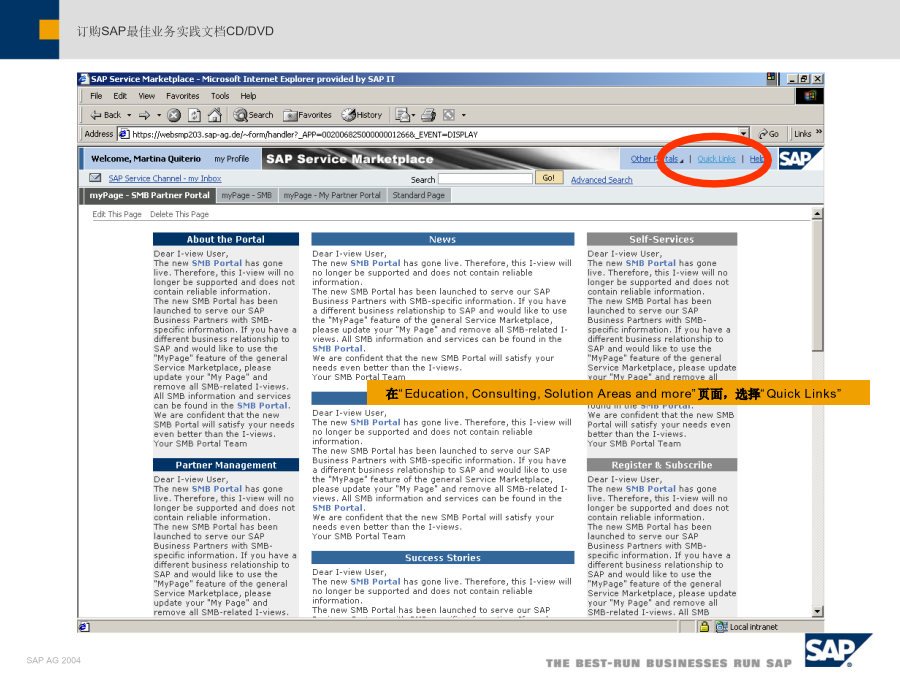The image size is (900, 675).
Task: Open the Favorites toolbar button
Action: coord(308,115)
